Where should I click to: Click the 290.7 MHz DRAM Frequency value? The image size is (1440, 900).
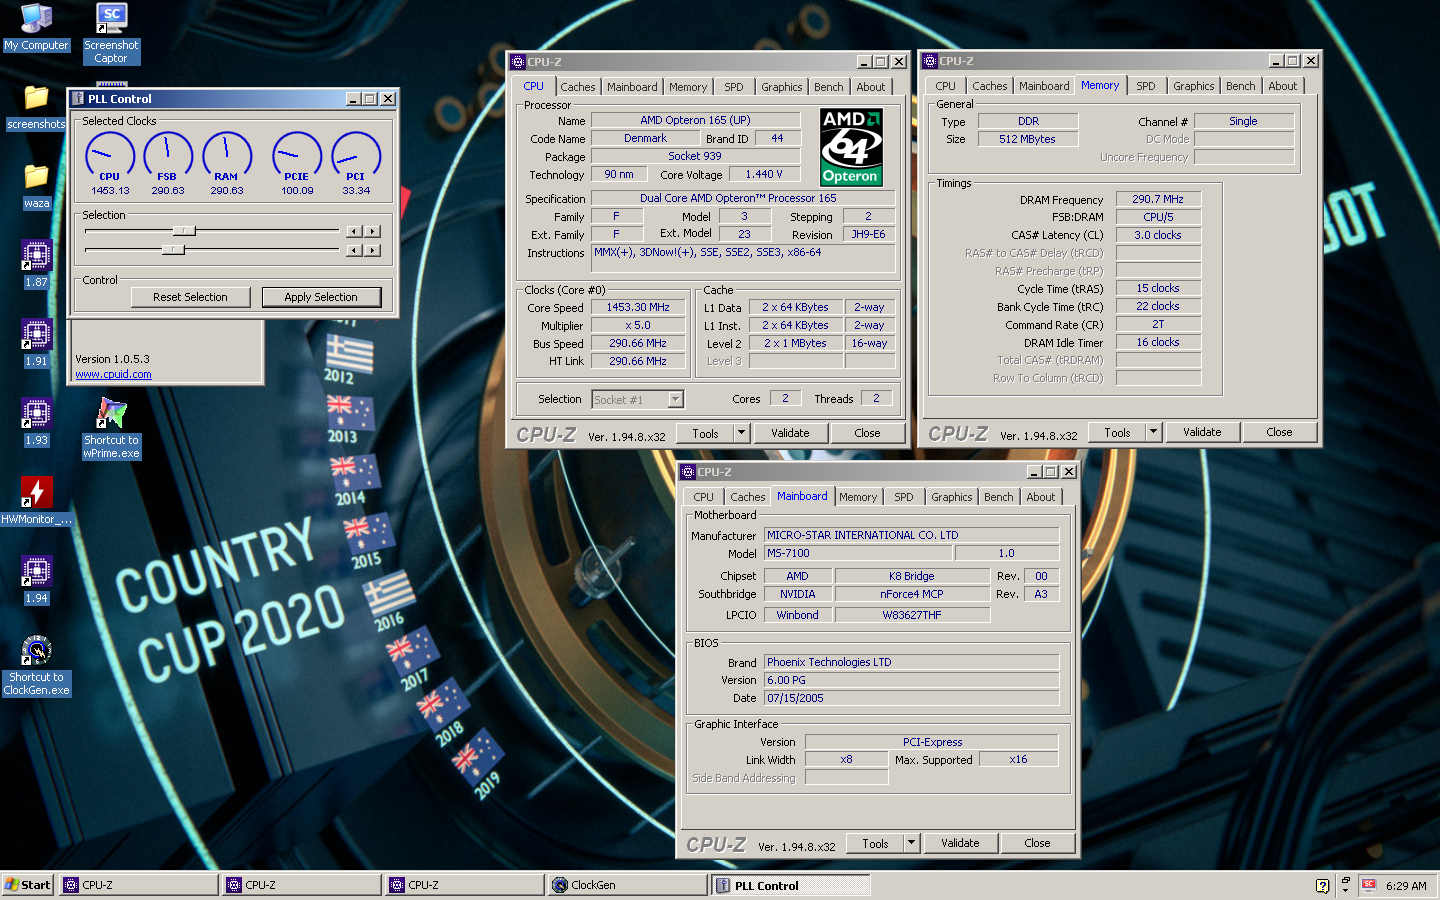[1158, 199]
